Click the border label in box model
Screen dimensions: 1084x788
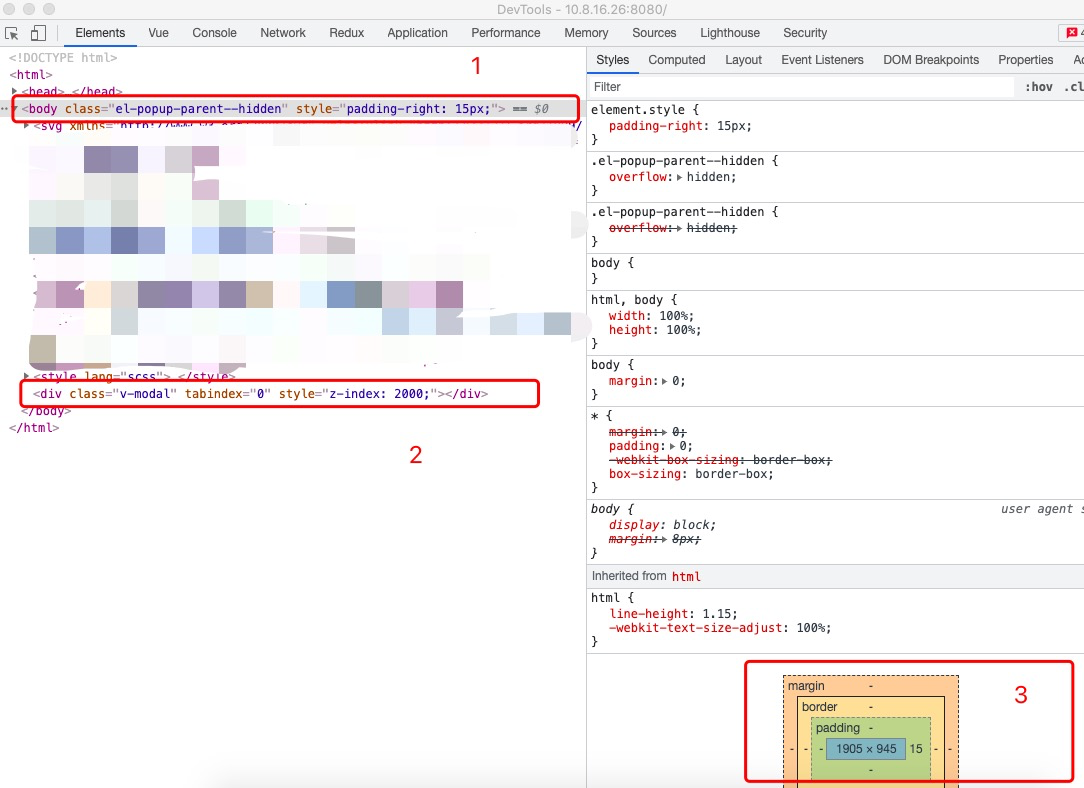coord(819,707)
